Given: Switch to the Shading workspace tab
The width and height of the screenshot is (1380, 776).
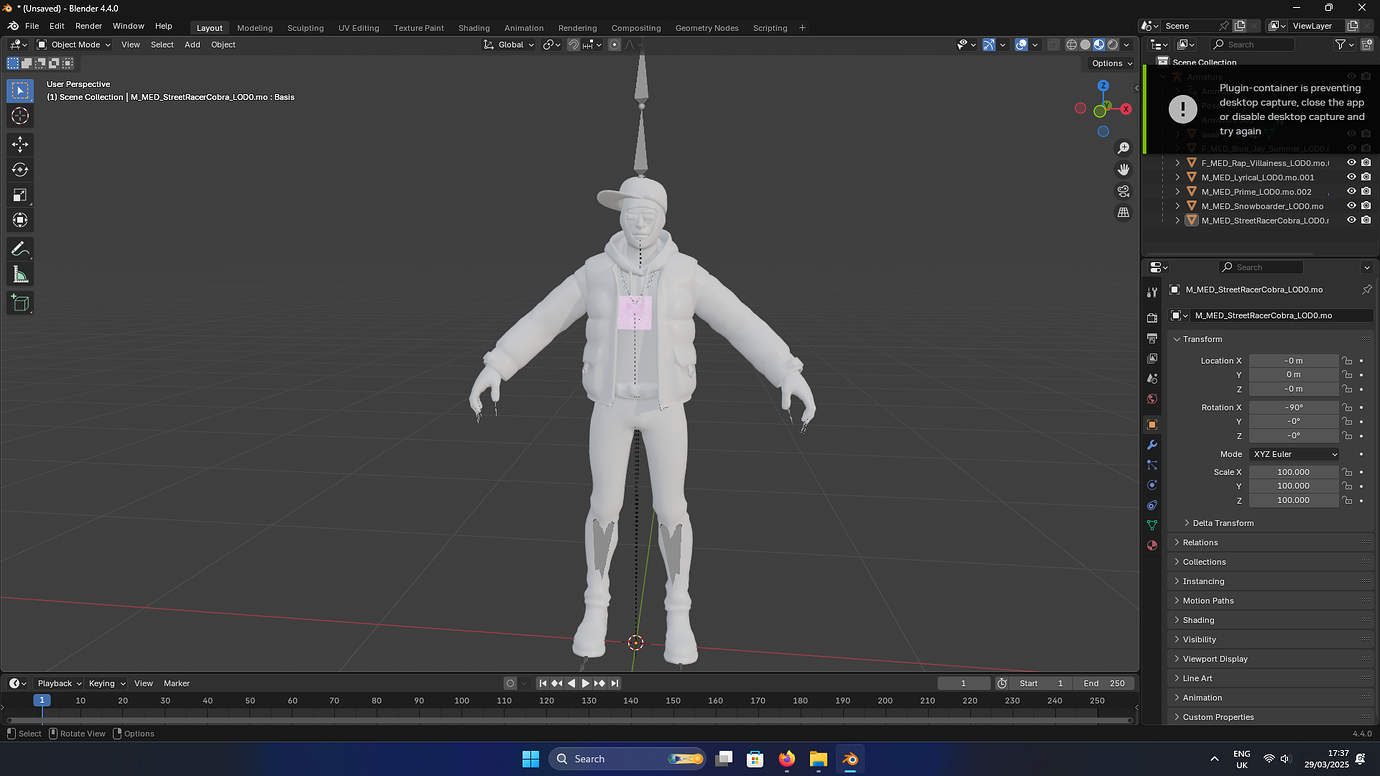Looking at the screenshot, I should tap(474, 28).
